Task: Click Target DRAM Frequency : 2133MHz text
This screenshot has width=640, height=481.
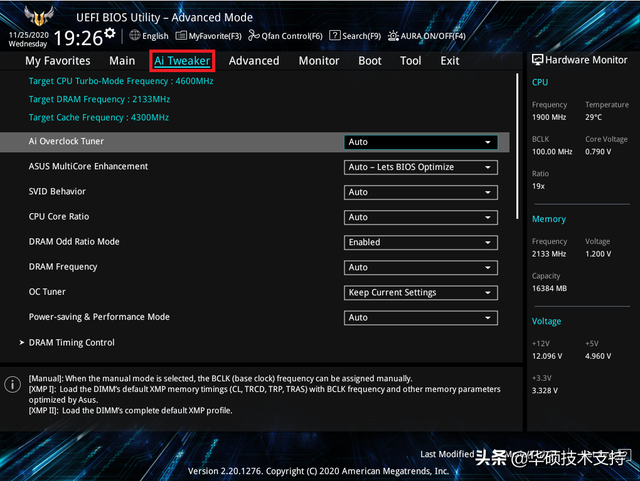Action: click(99, 100)
